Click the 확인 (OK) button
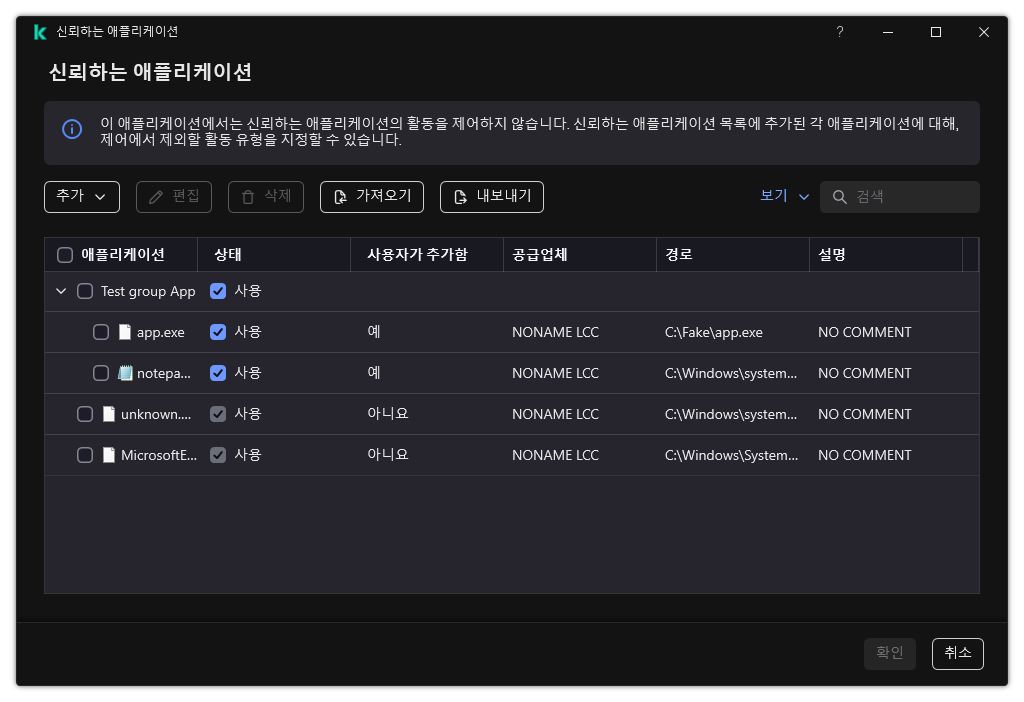 [x=889, y=653]
